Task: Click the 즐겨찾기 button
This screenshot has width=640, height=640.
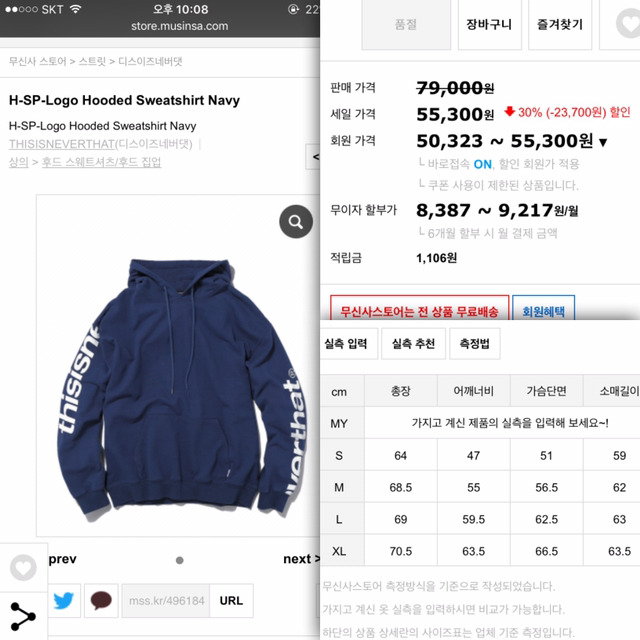Action: coord(560,24)
